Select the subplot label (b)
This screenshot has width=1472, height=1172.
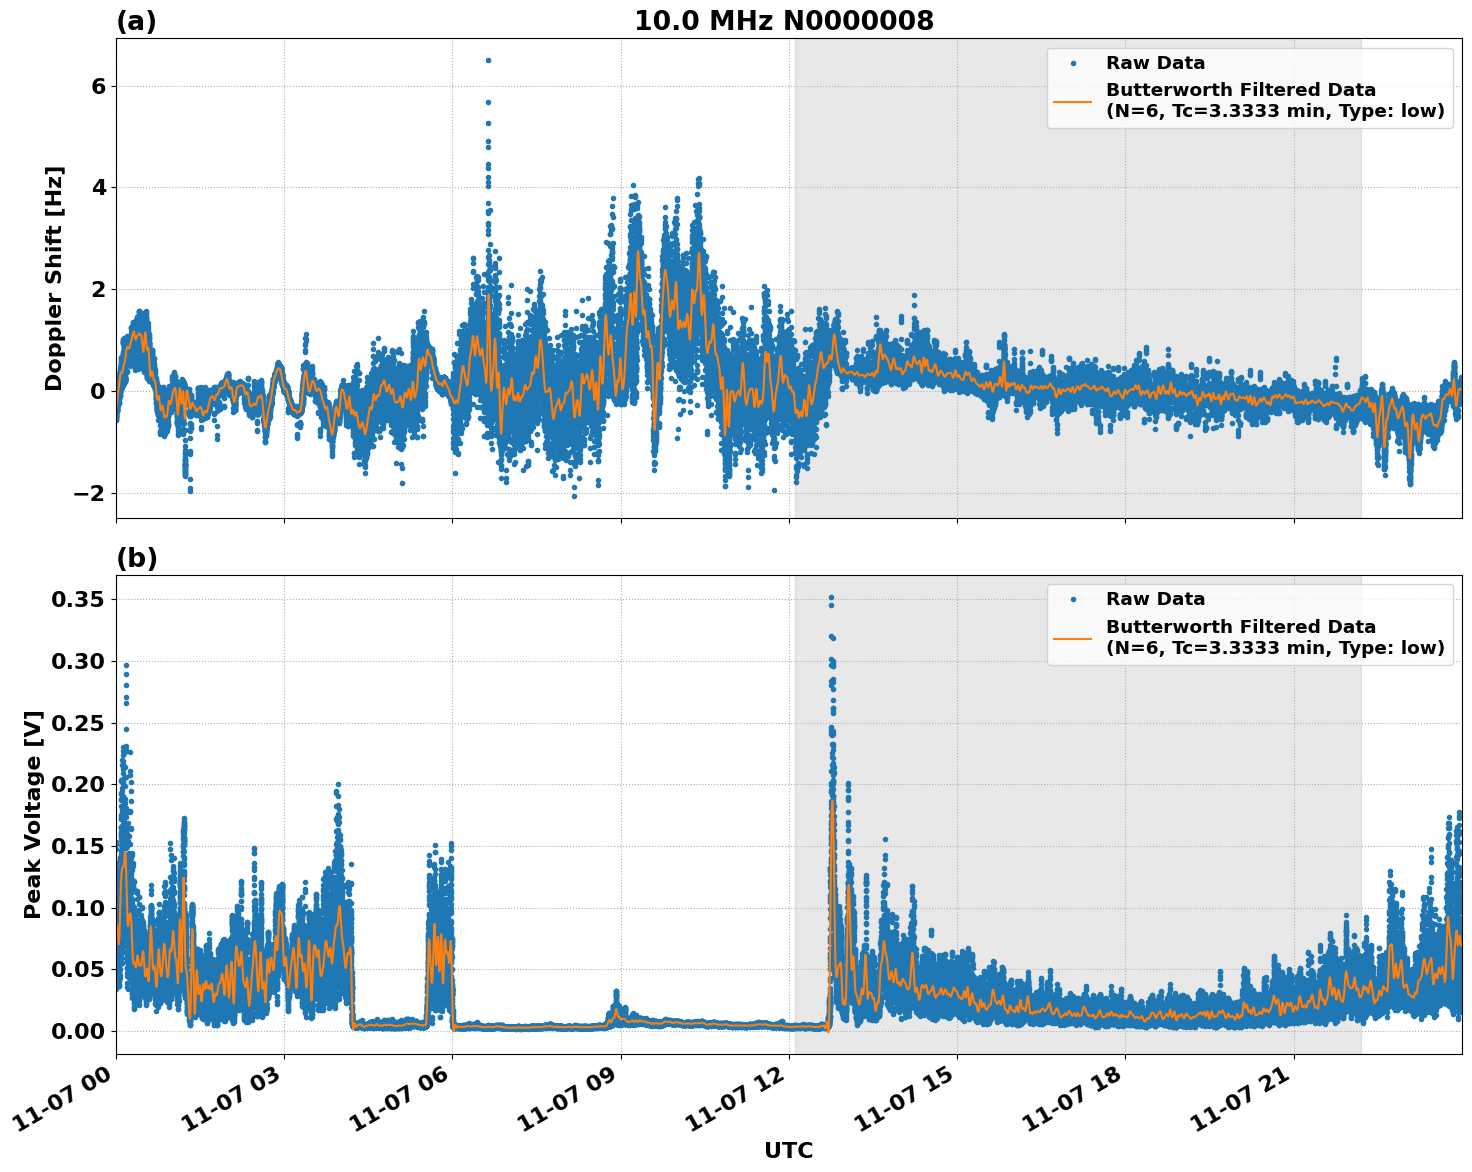click(137, 556)
